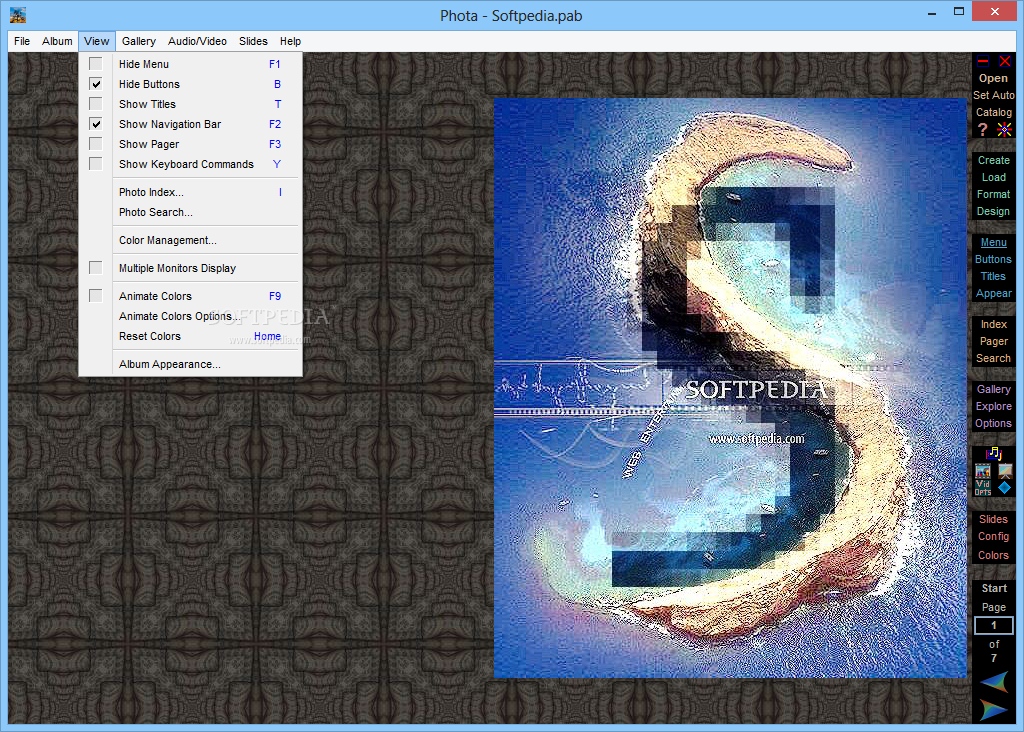Screen dimensions: 1024x732
Task: Click Create in the navigation bar
Action: (993, 160)
